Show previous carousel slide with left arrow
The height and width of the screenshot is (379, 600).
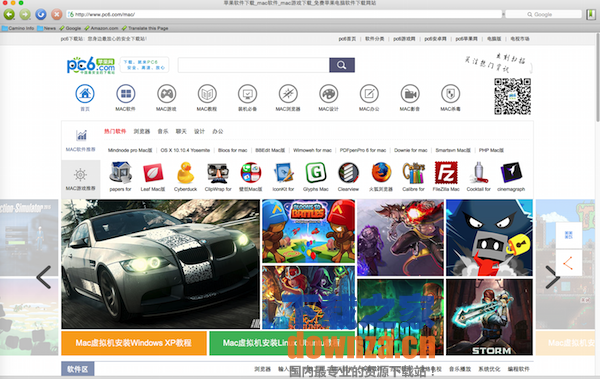44,277
